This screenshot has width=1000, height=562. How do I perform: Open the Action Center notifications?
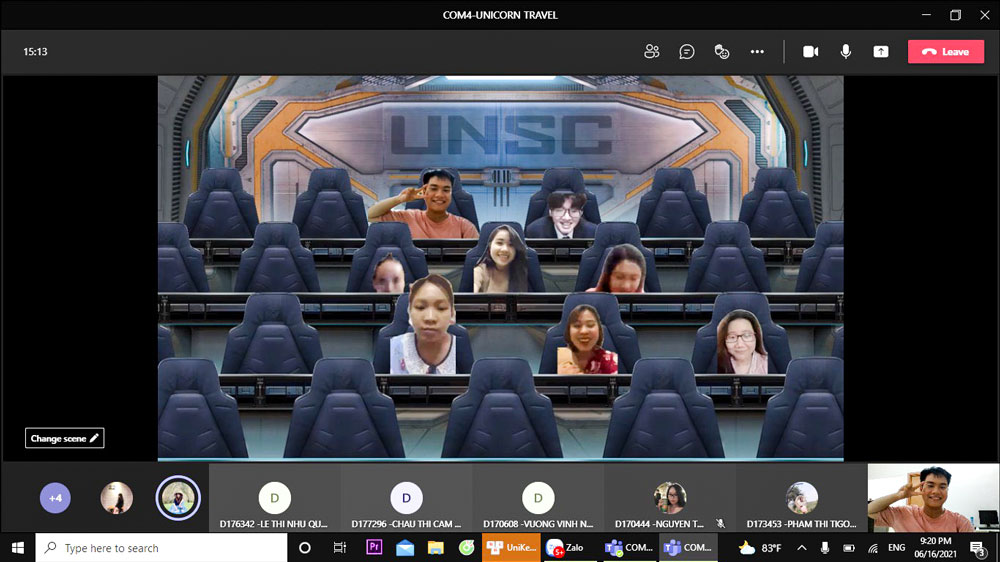(978, 548)
